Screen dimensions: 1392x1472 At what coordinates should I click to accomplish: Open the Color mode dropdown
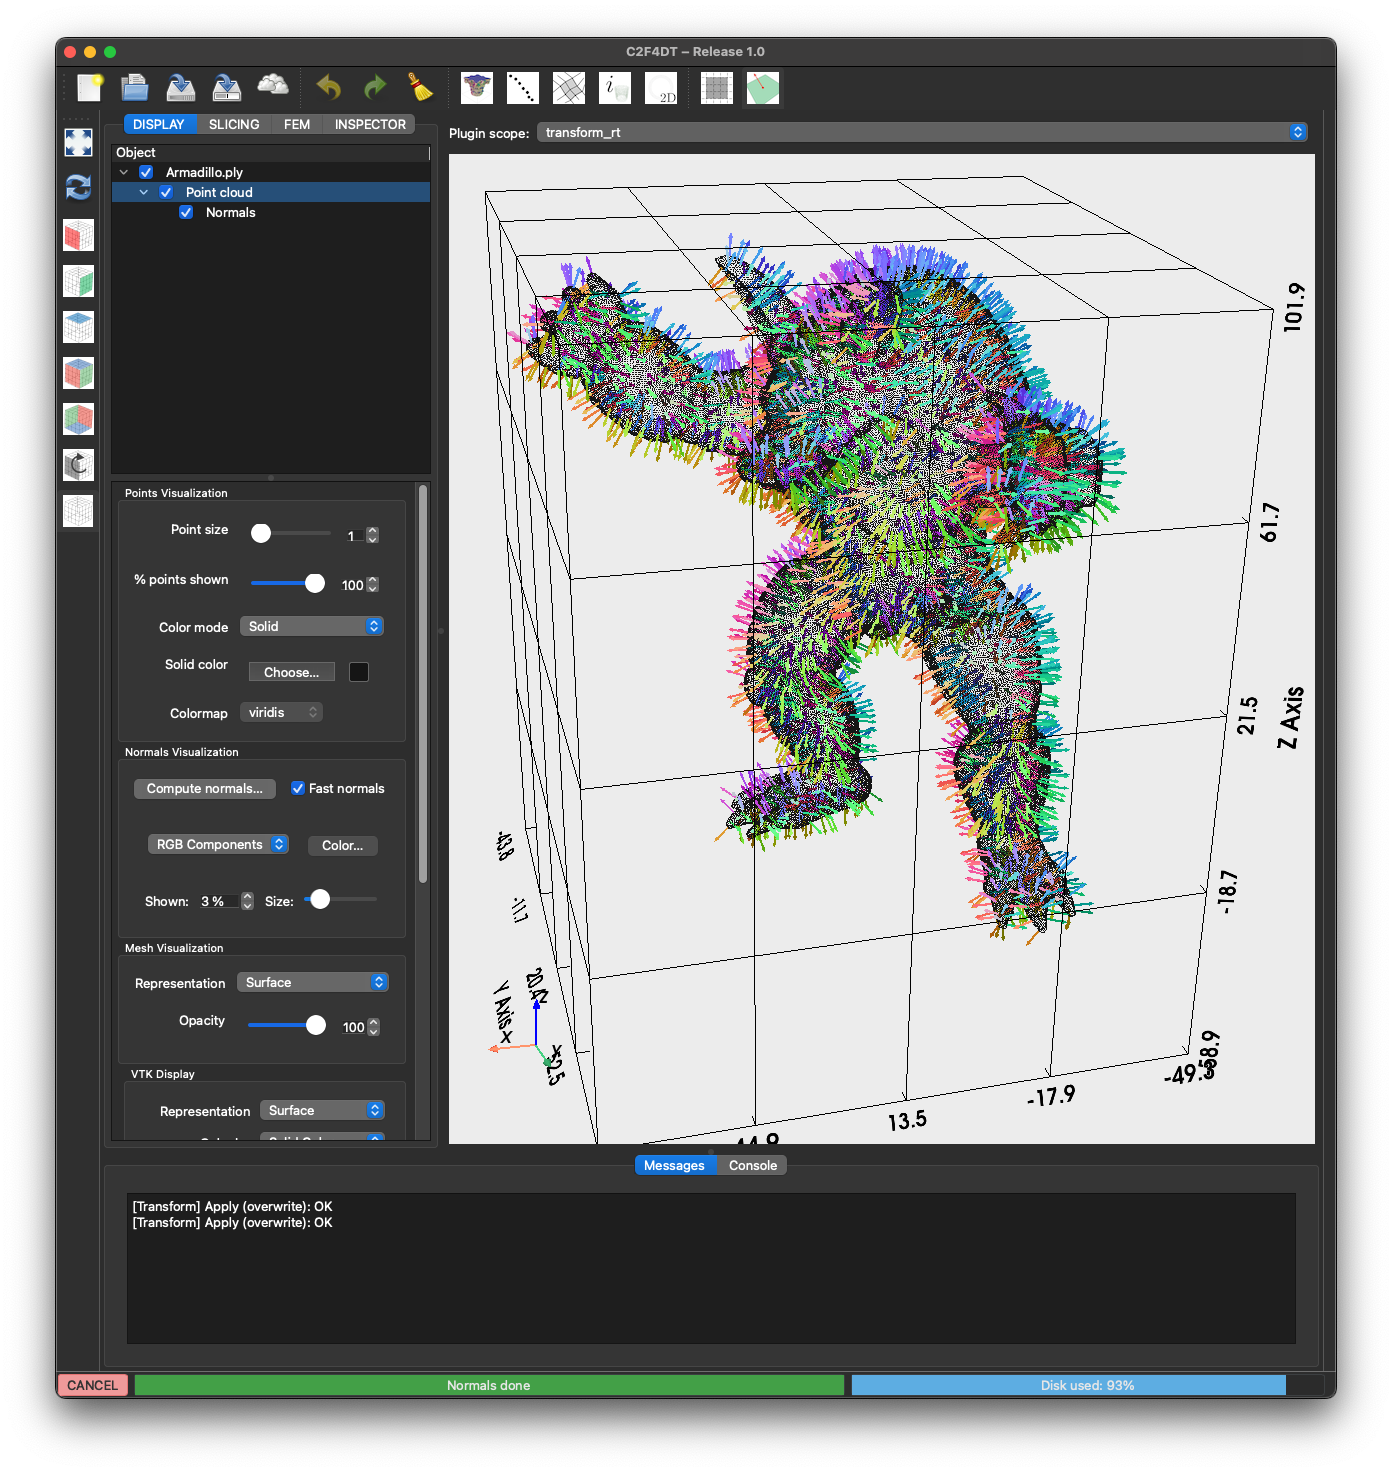312,626
